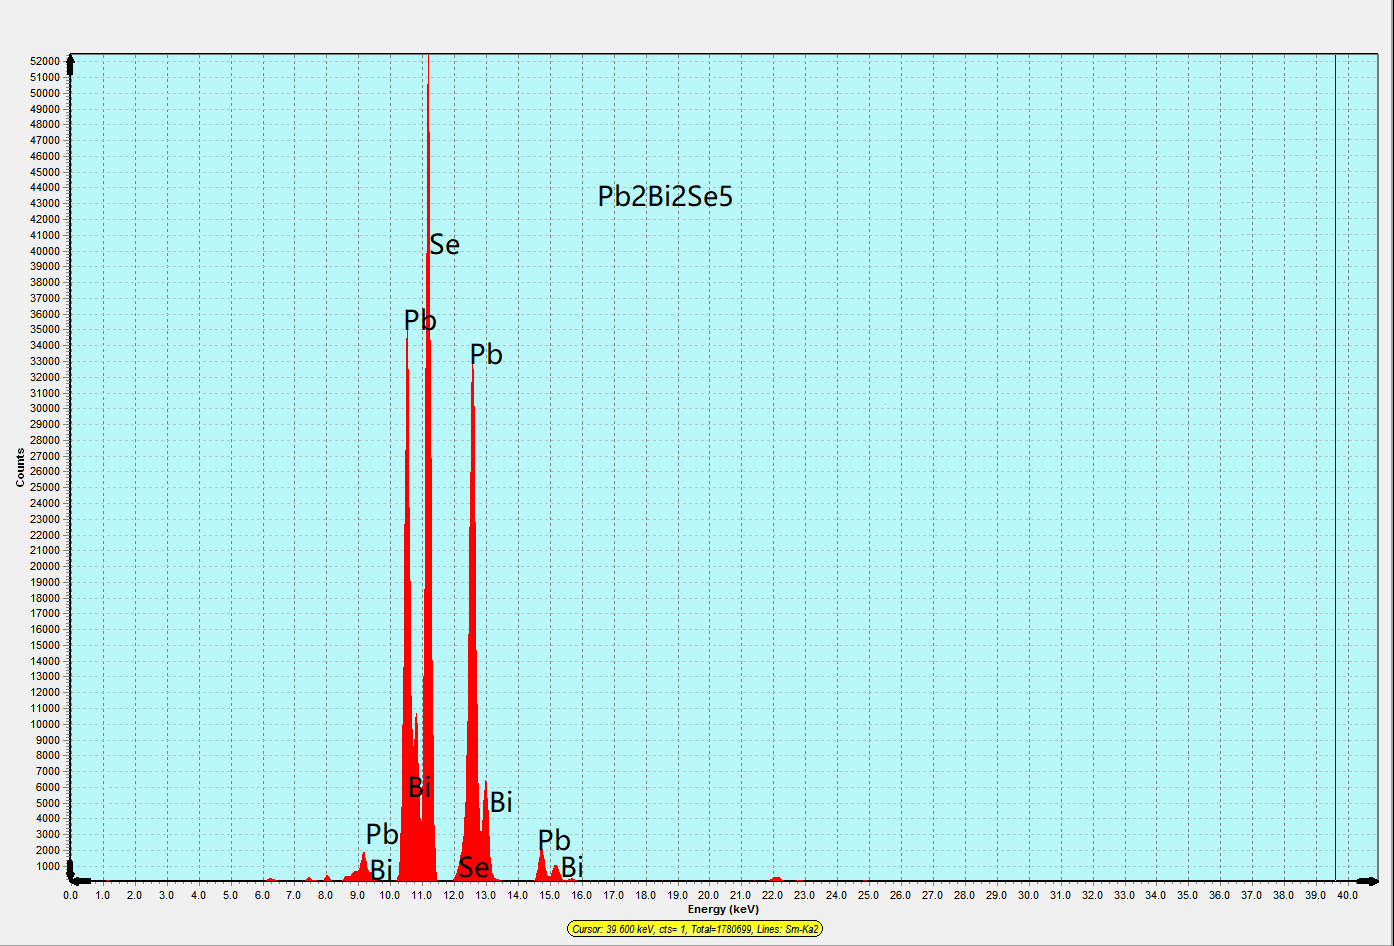
Task: Click the small Se label near 12.5 keV
Action: coord(474,867)
